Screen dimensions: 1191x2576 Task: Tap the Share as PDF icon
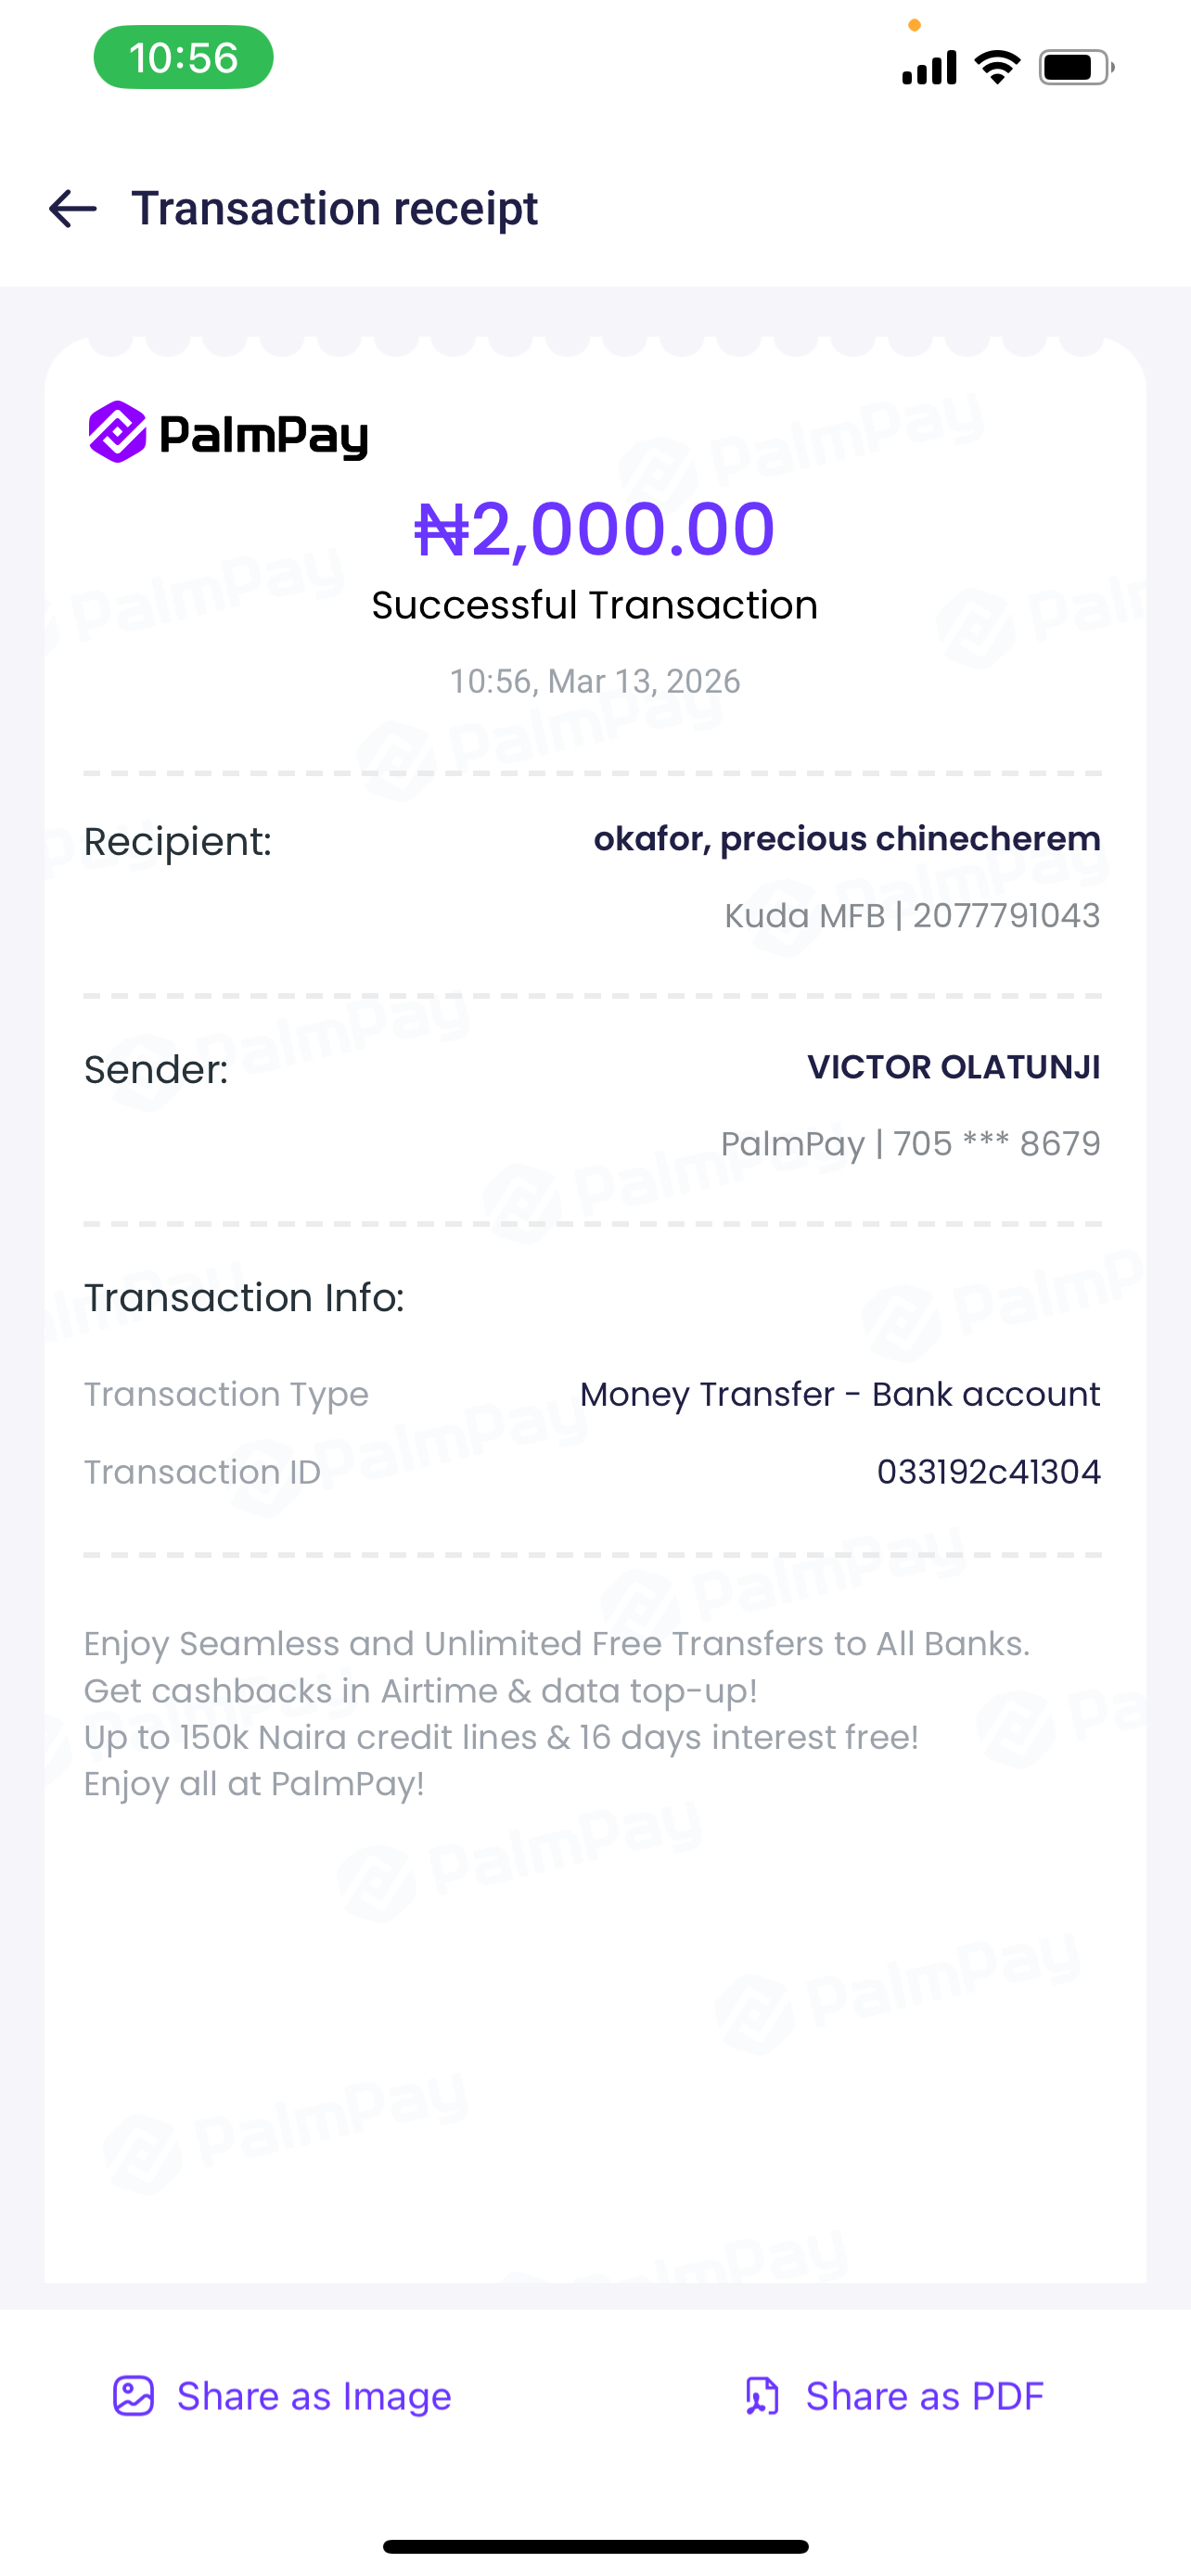pos(762,2396)
